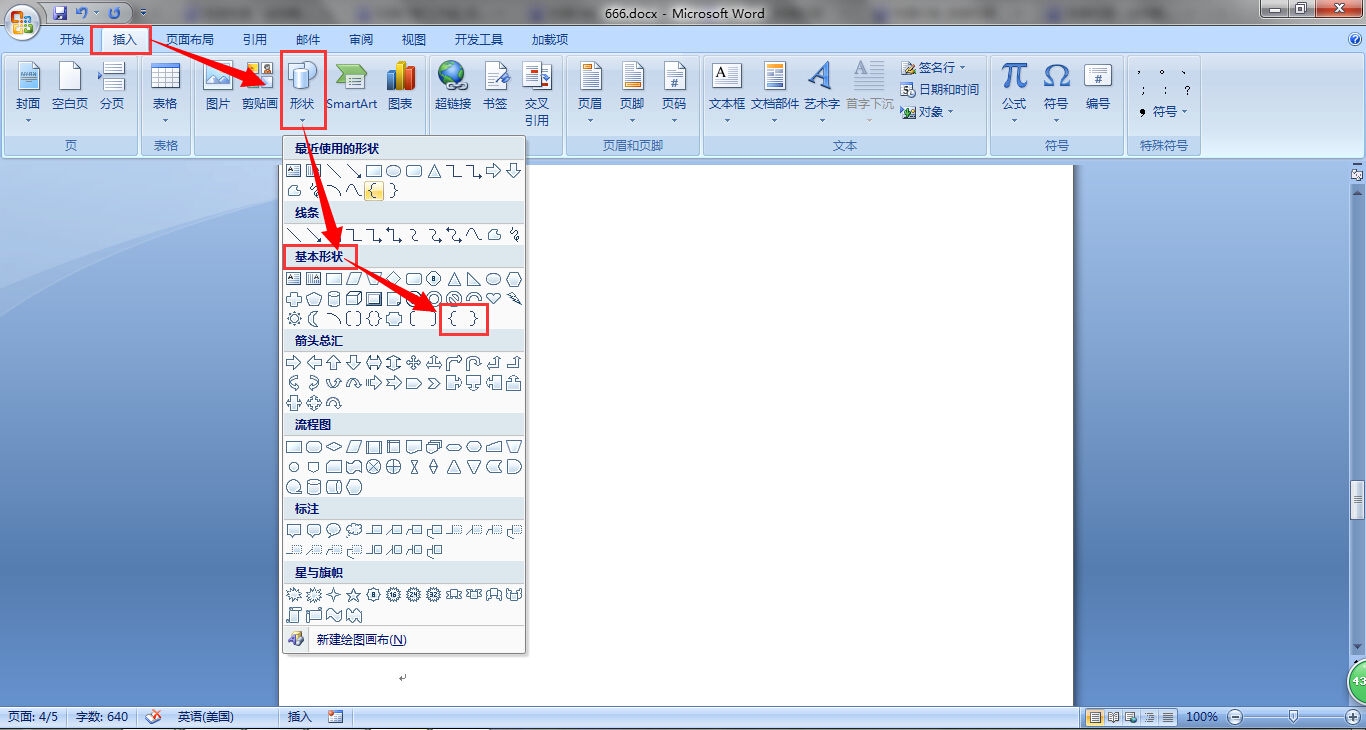The image size is (1366, 730).
Task: Select the flowchart decision diamond
Action: [x=334, y=447]
